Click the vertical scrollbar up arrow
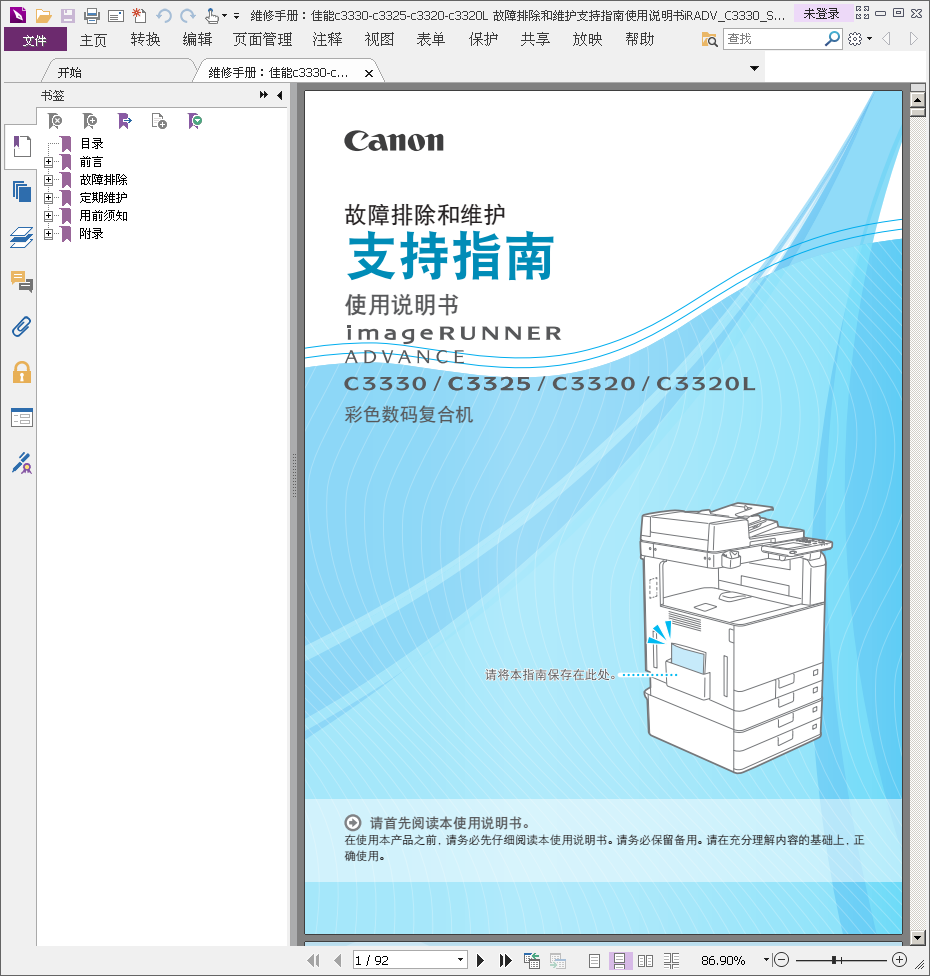This screenshot has height=976, width=930. (918, 100)
